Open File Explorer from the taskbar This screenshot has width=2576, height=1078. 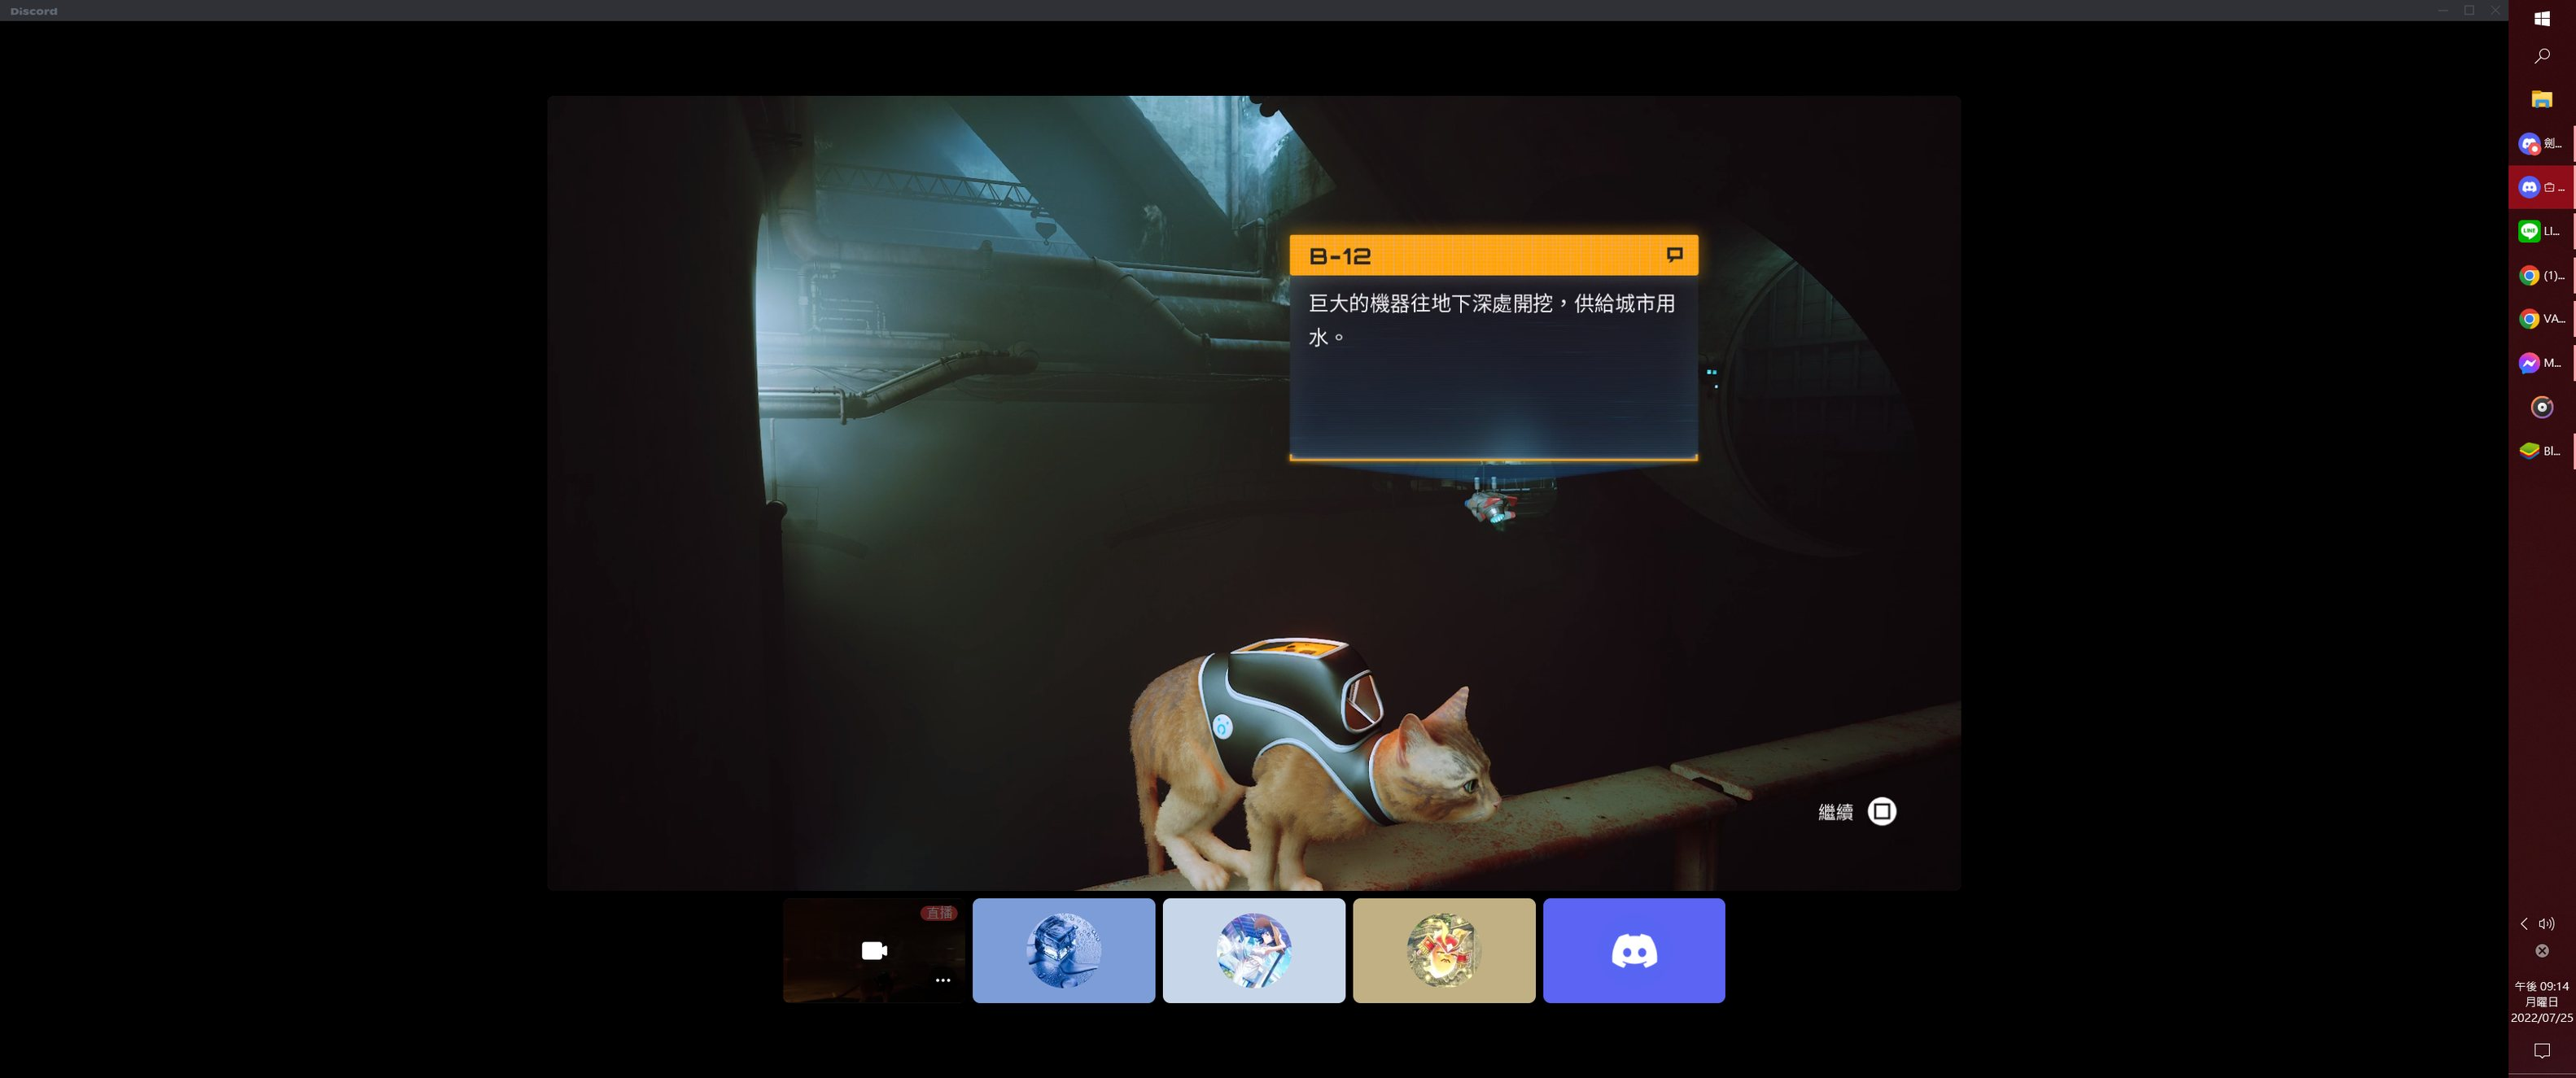[2541, 99]
